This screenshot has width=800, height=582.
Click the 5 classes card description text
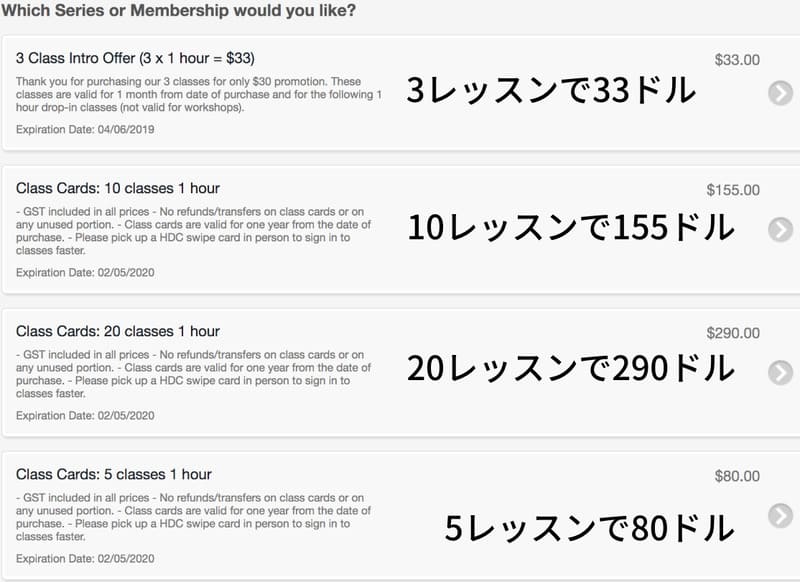(193, 517)
